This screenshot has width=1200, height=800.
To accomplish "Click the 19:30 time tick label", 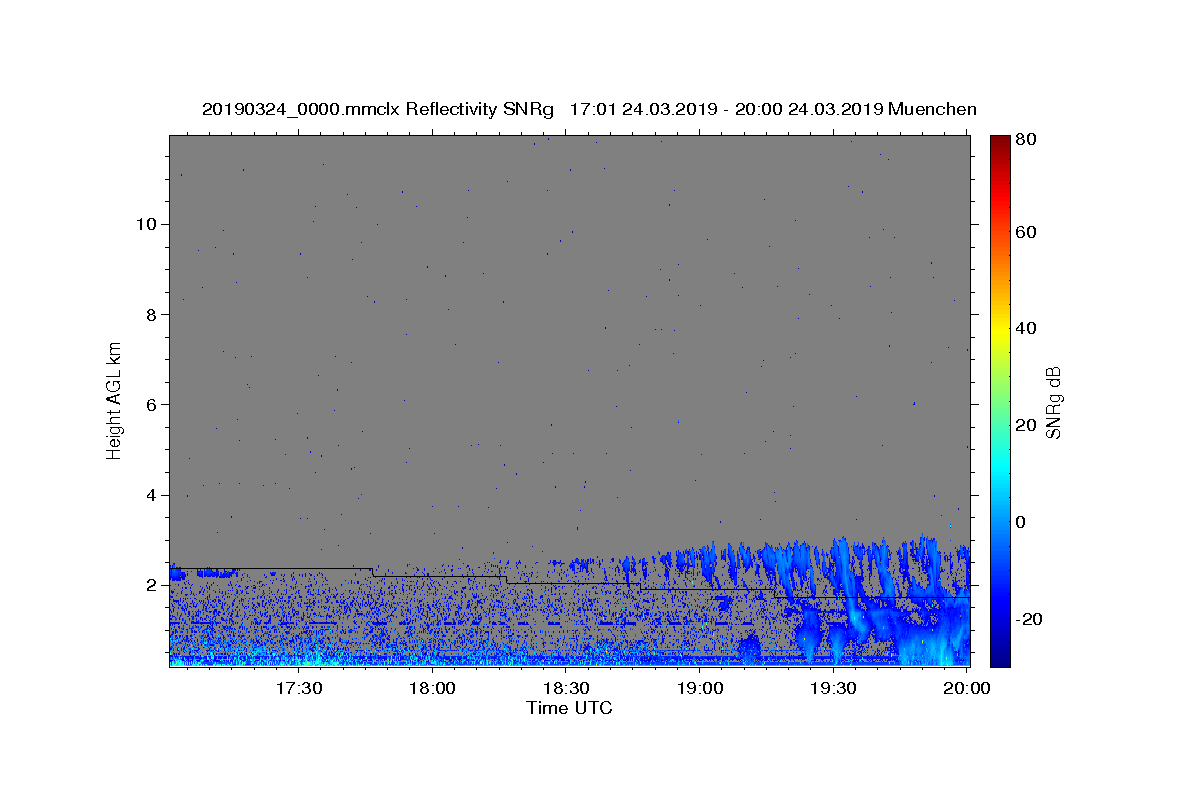I will click(x=833, y=688).
